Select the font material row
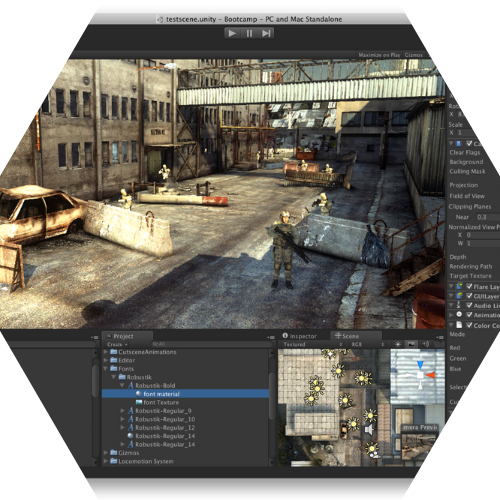Screen dimensions: 500x500 coord(185,394)
